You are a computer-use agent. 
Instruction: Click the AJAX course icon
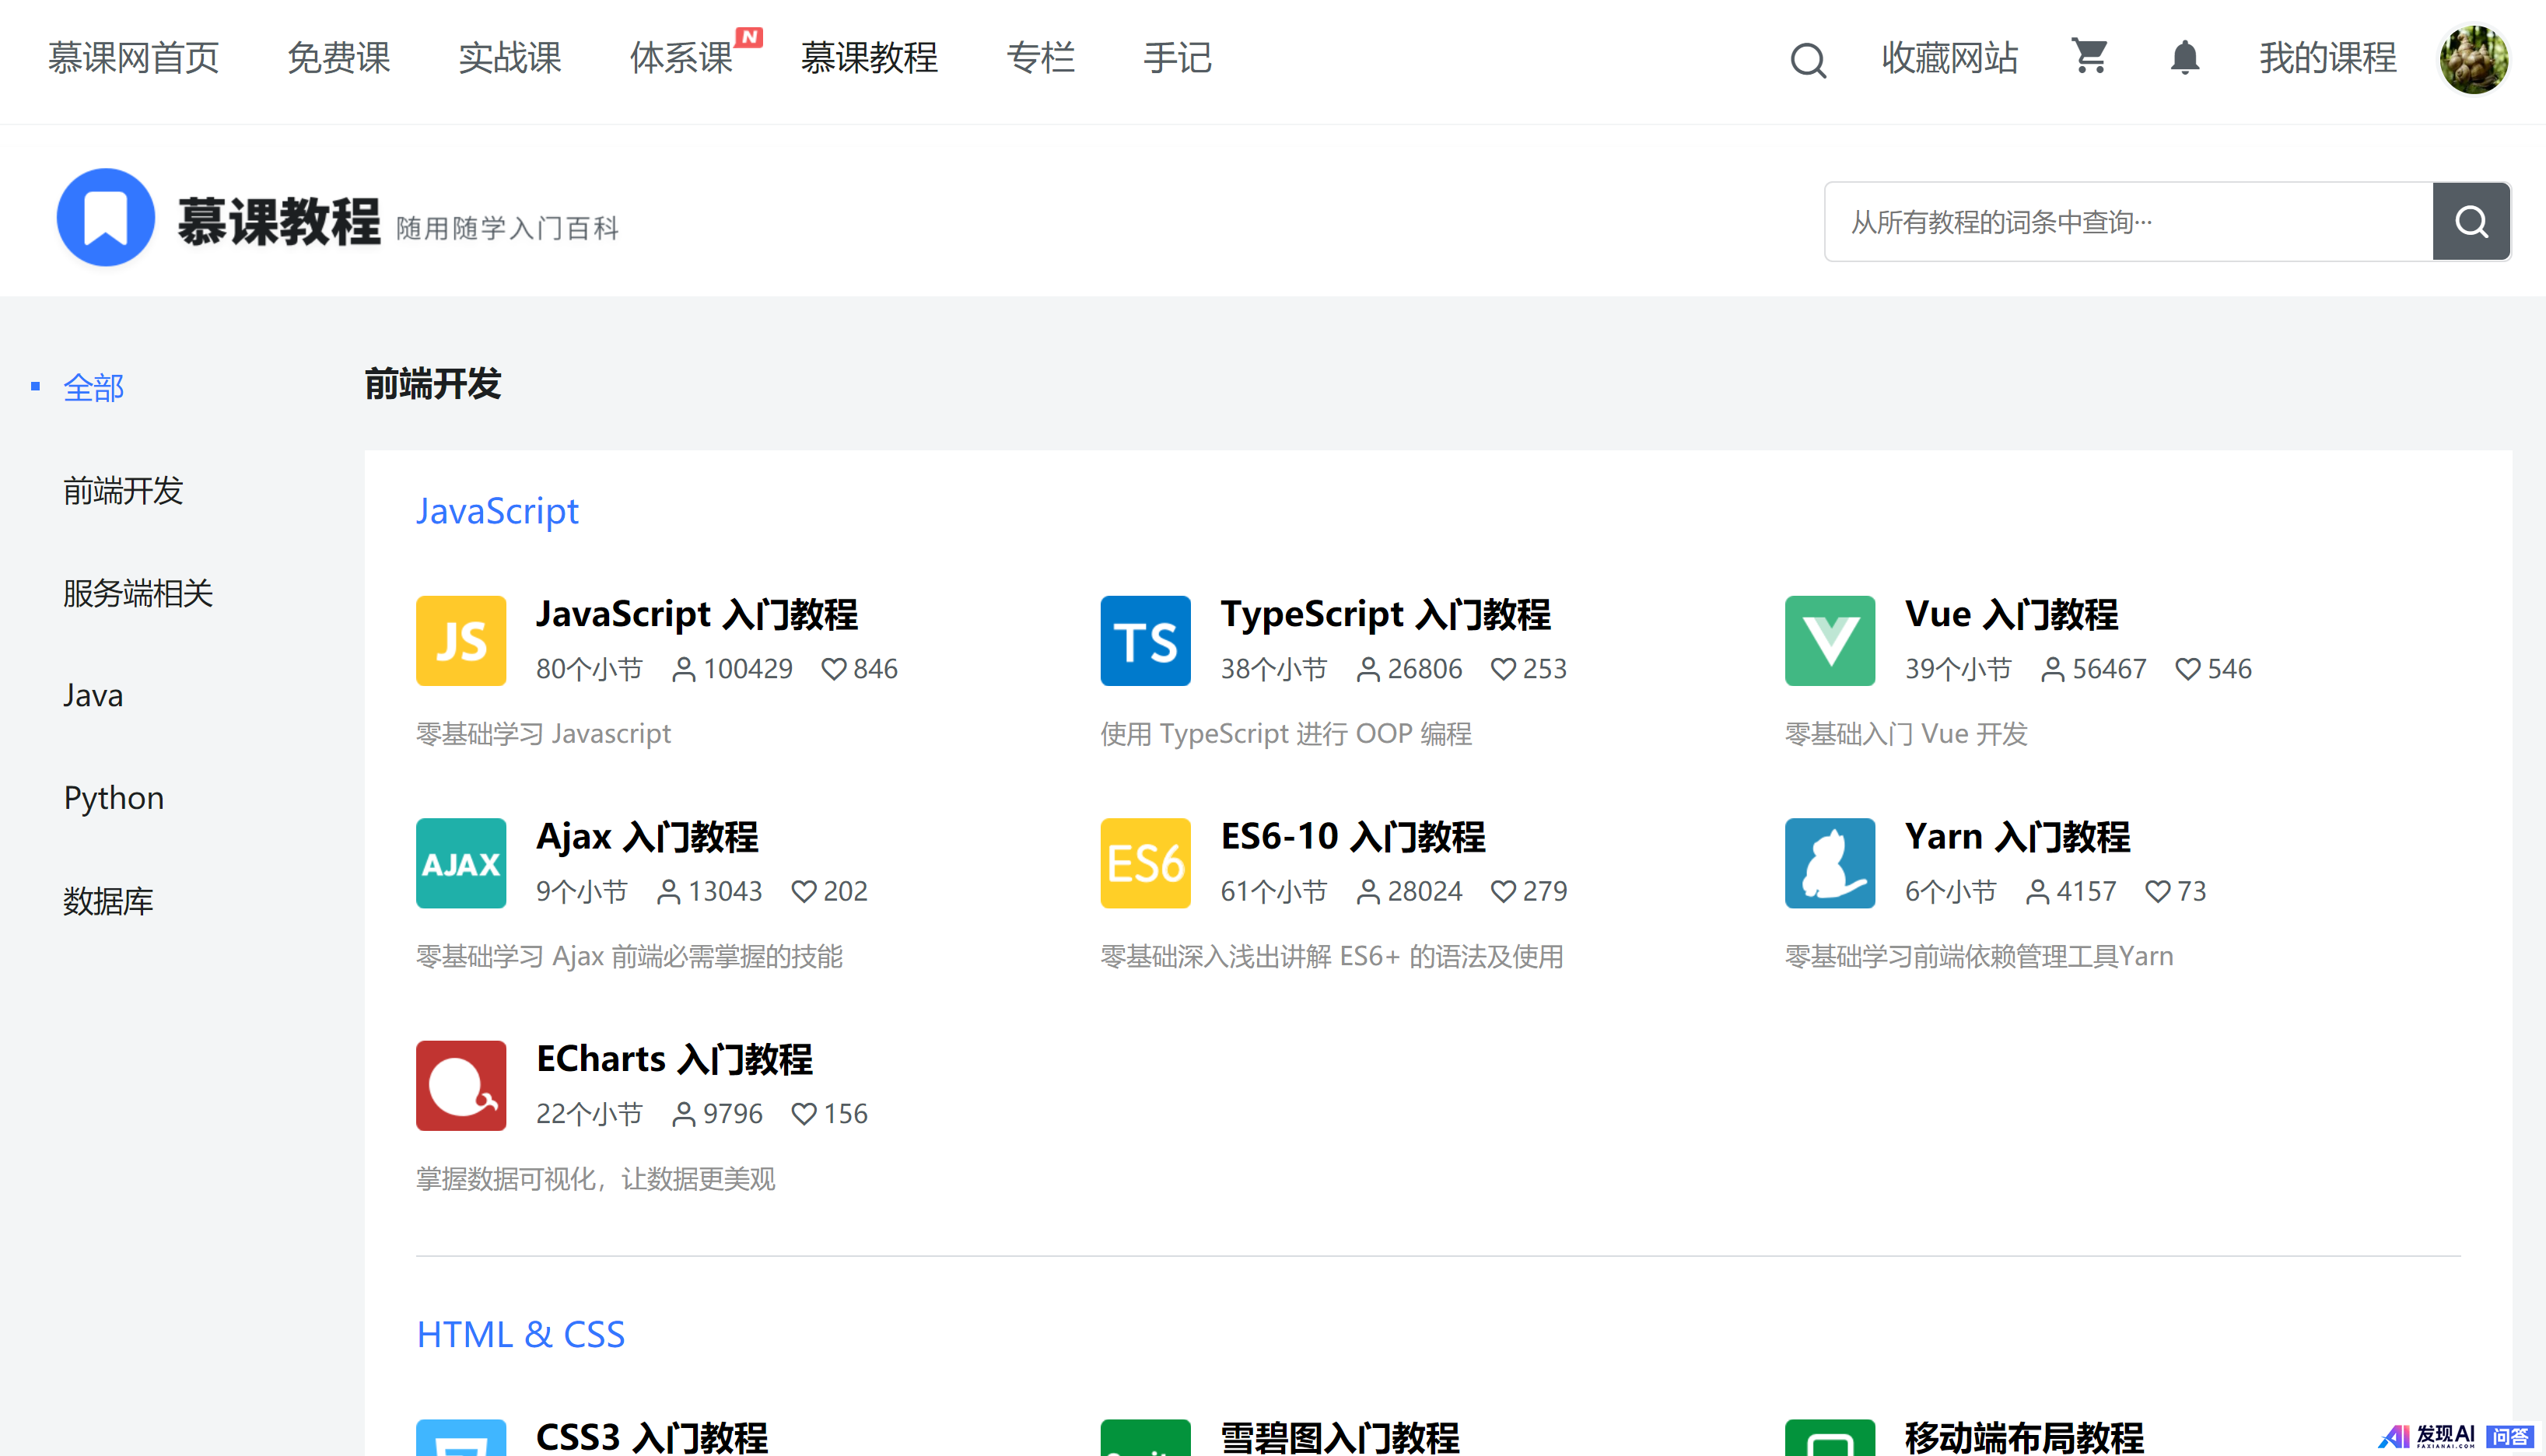pyautogui.click(x=461, y=863)
